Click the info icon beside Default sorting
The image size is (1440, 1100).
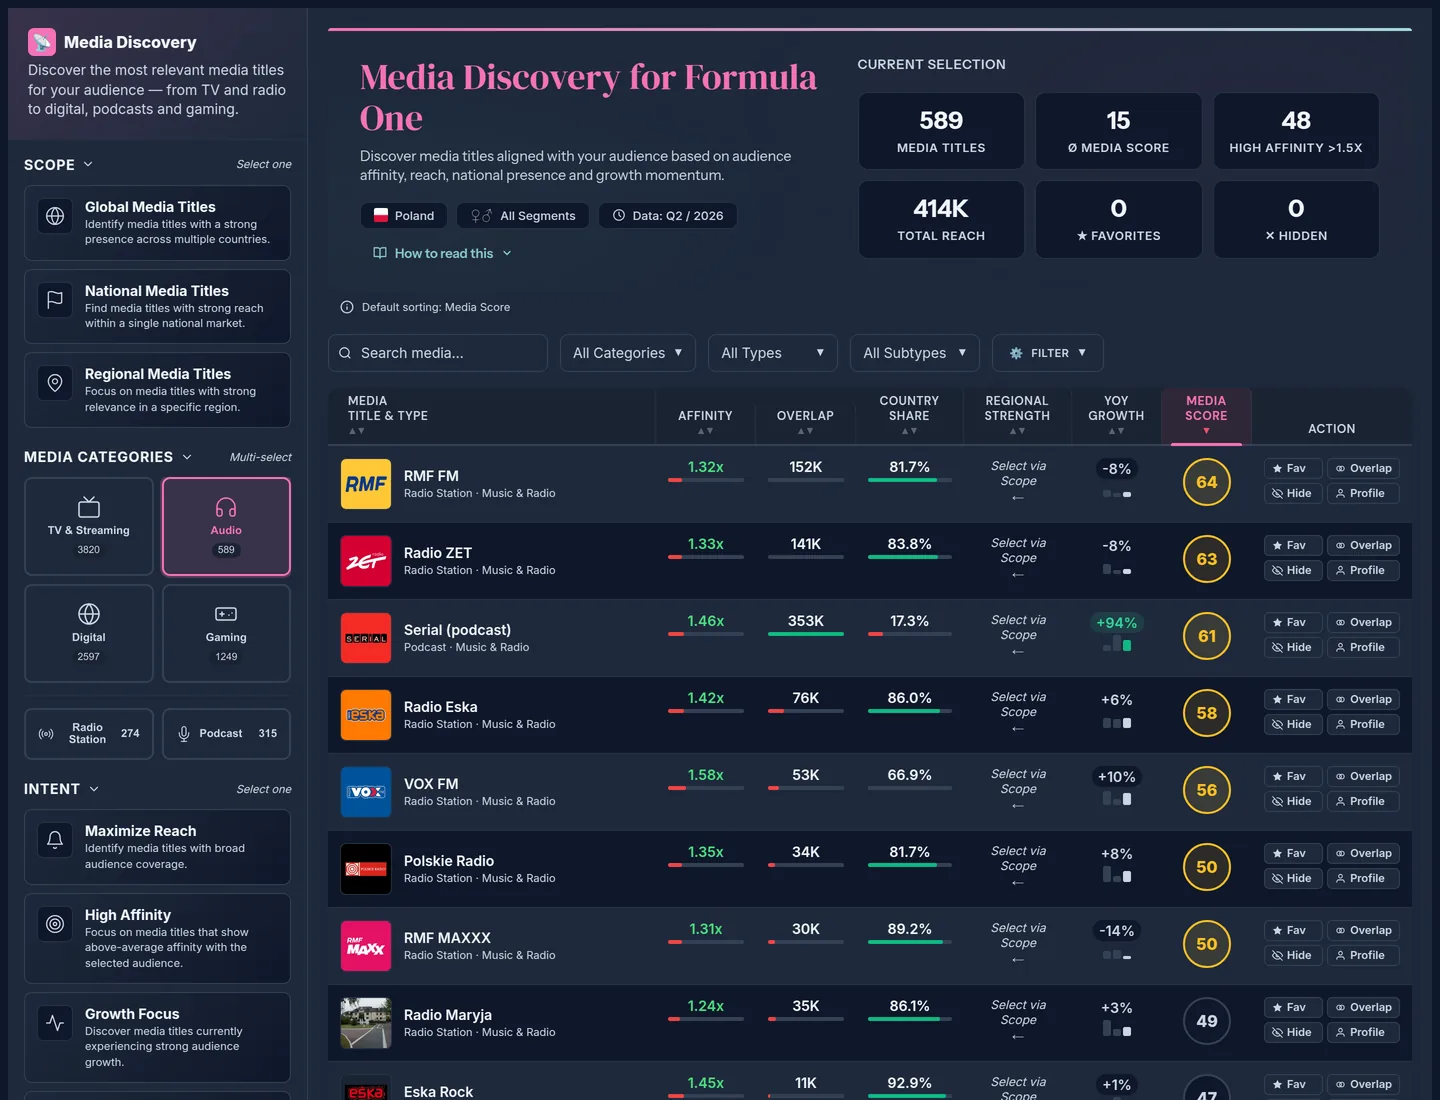[347, 307]
